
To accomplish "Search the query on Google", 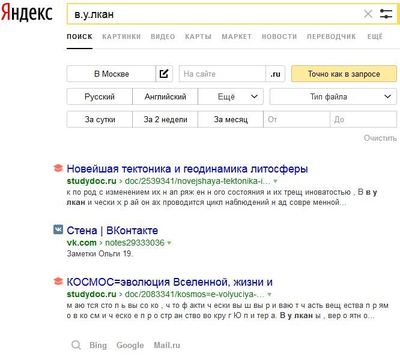I will click(130, 345).
